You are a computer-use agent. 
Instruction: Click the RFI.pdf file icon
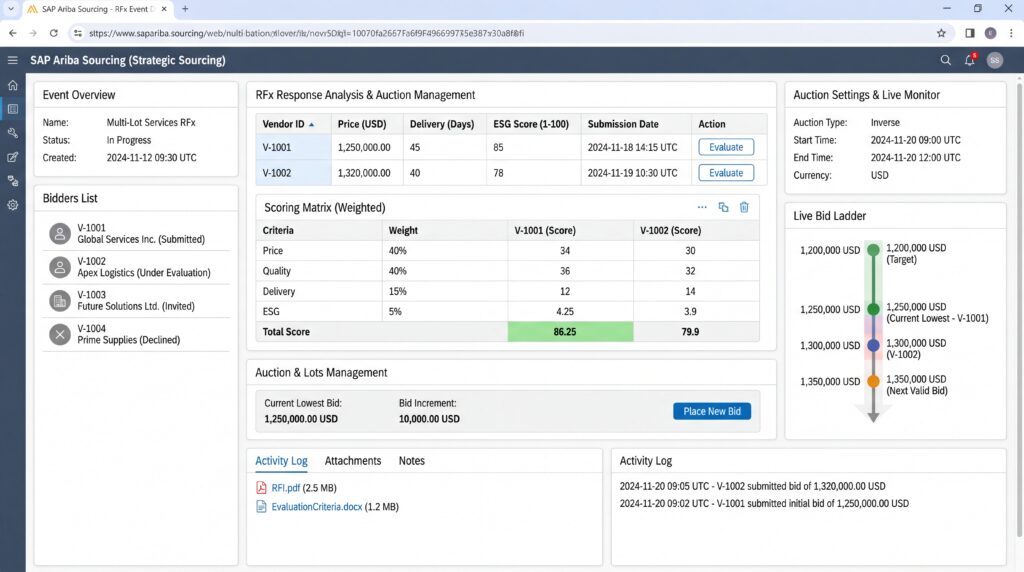(261, 488)
